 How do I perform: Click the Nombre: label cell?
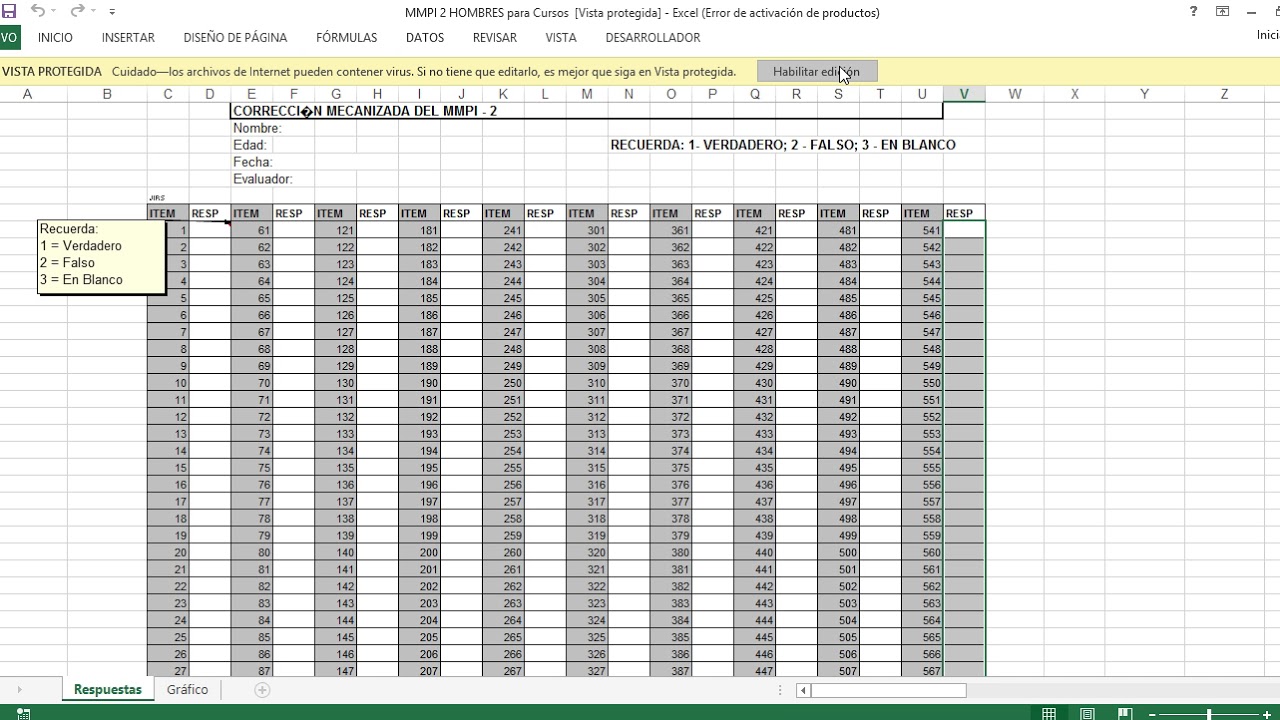click(x=257, y=128)
